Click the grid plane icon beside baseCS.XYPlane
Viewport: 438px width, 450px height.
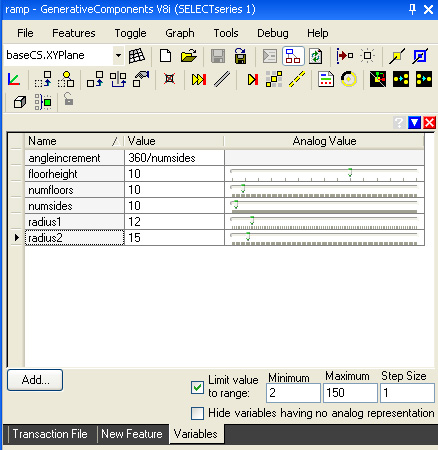tap(137, 56)
